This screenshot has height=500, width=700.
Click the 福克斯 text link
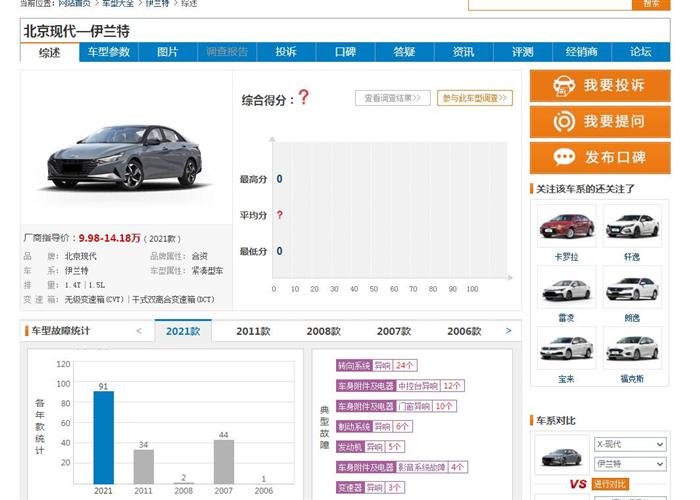coord(632,379)
